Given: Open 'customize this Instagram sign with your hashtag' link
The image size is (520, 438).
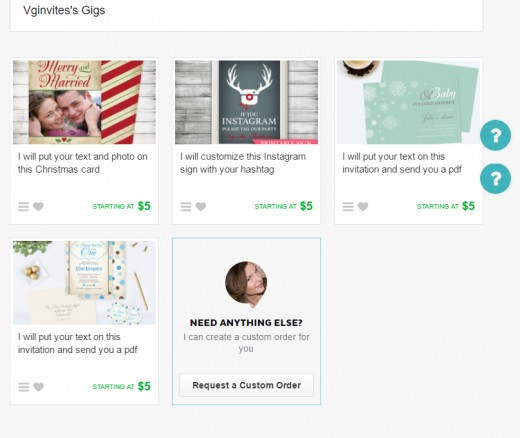Looking at the screenshot, I should click(243, 163).
